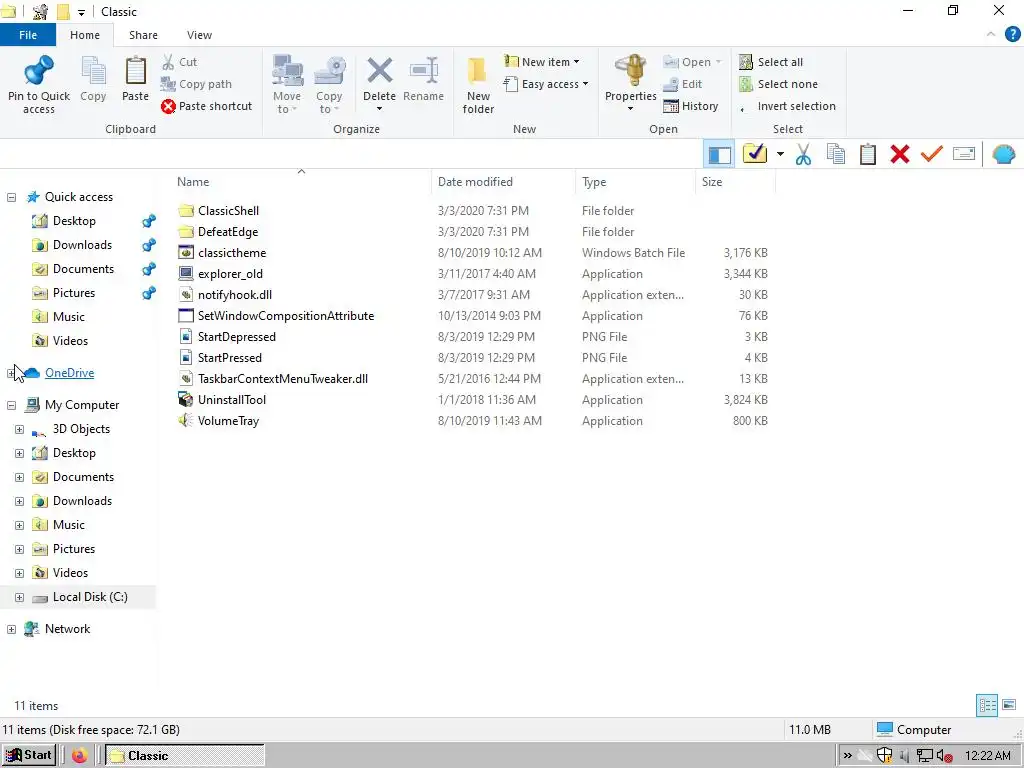Click Copy pages icon in lower toolbar

point(836,155)
